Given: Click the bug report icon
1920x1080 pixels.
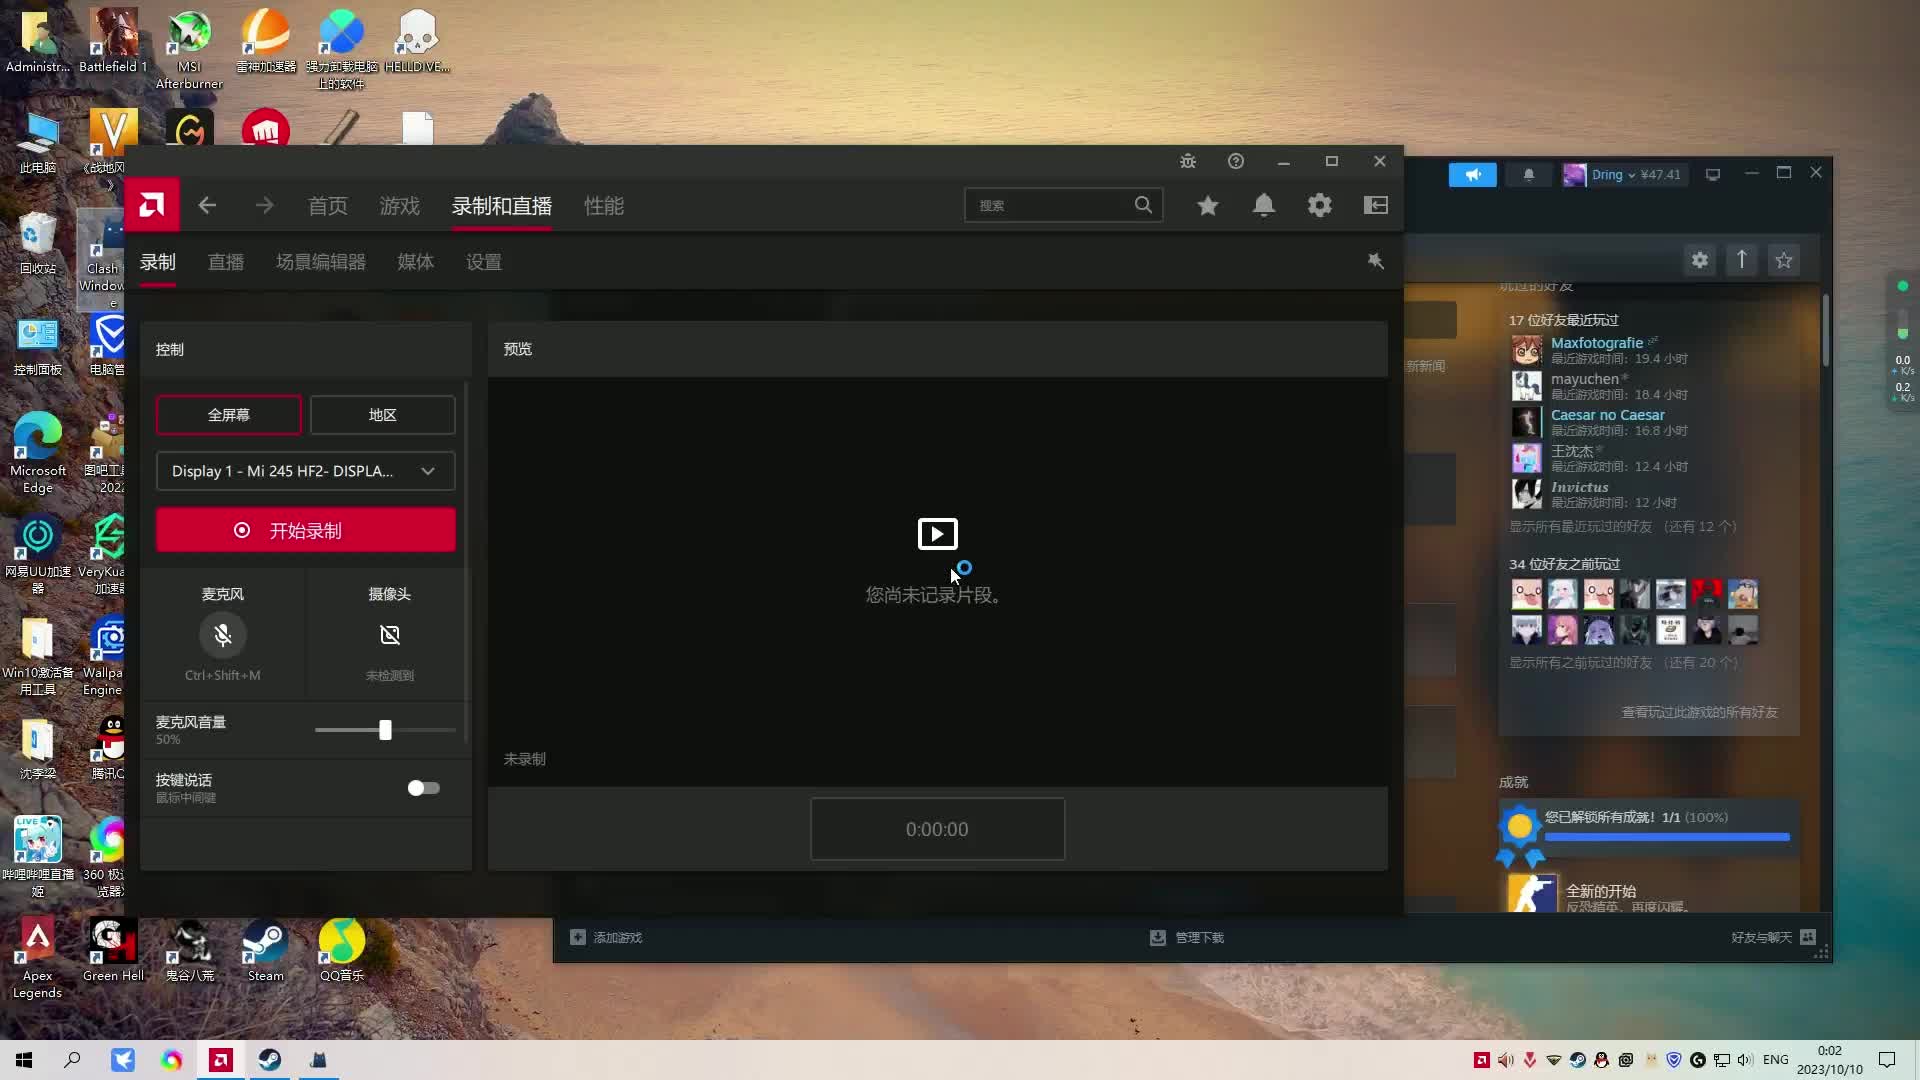Looking at the screenshot, I should (x=1188, y=161).
